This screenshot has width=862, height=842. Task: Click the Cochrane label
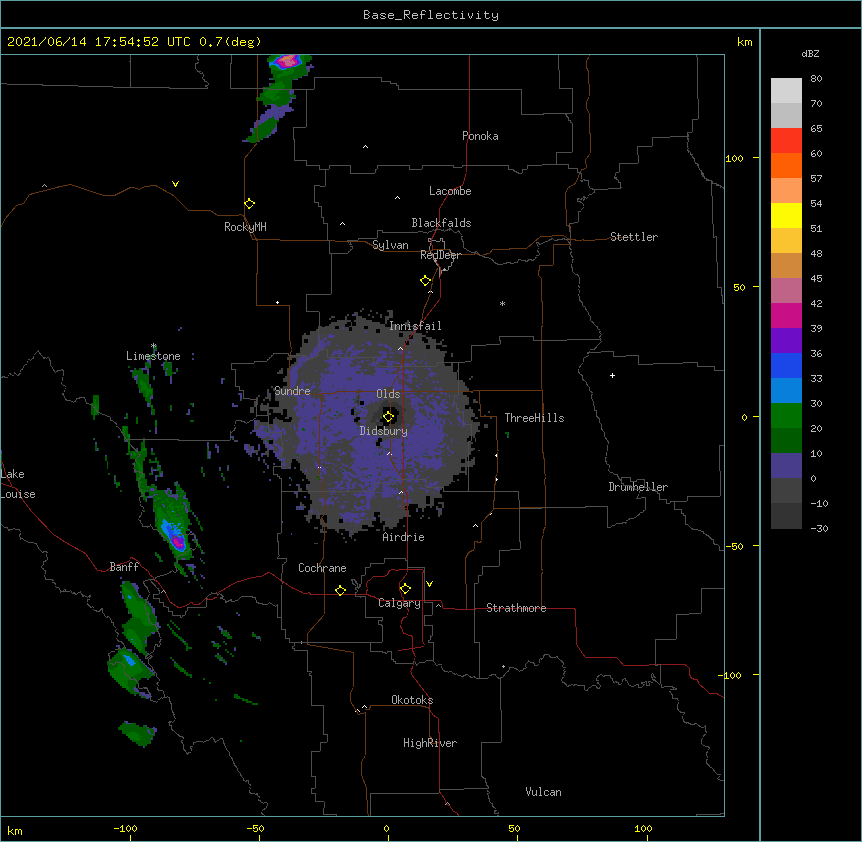[322, 568]
